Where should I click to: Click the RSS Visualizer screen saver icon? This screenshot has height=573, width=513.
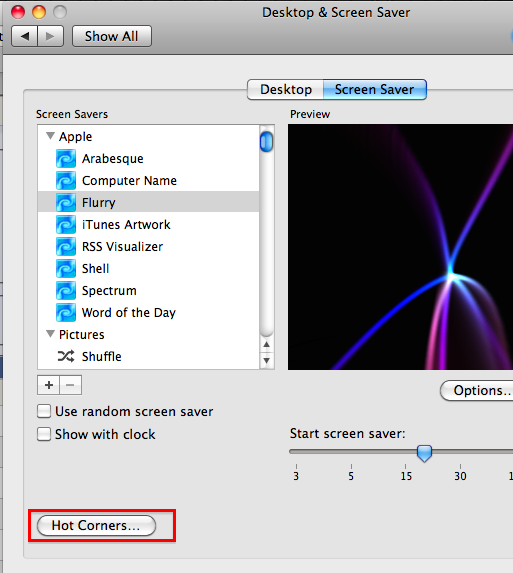tap(66, 247)
